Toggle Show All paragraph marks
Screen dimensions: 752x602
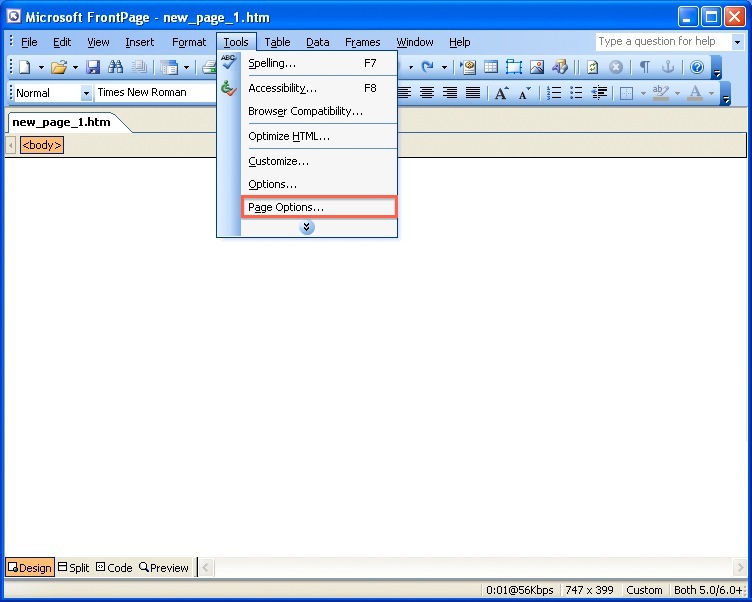point(645,67)
